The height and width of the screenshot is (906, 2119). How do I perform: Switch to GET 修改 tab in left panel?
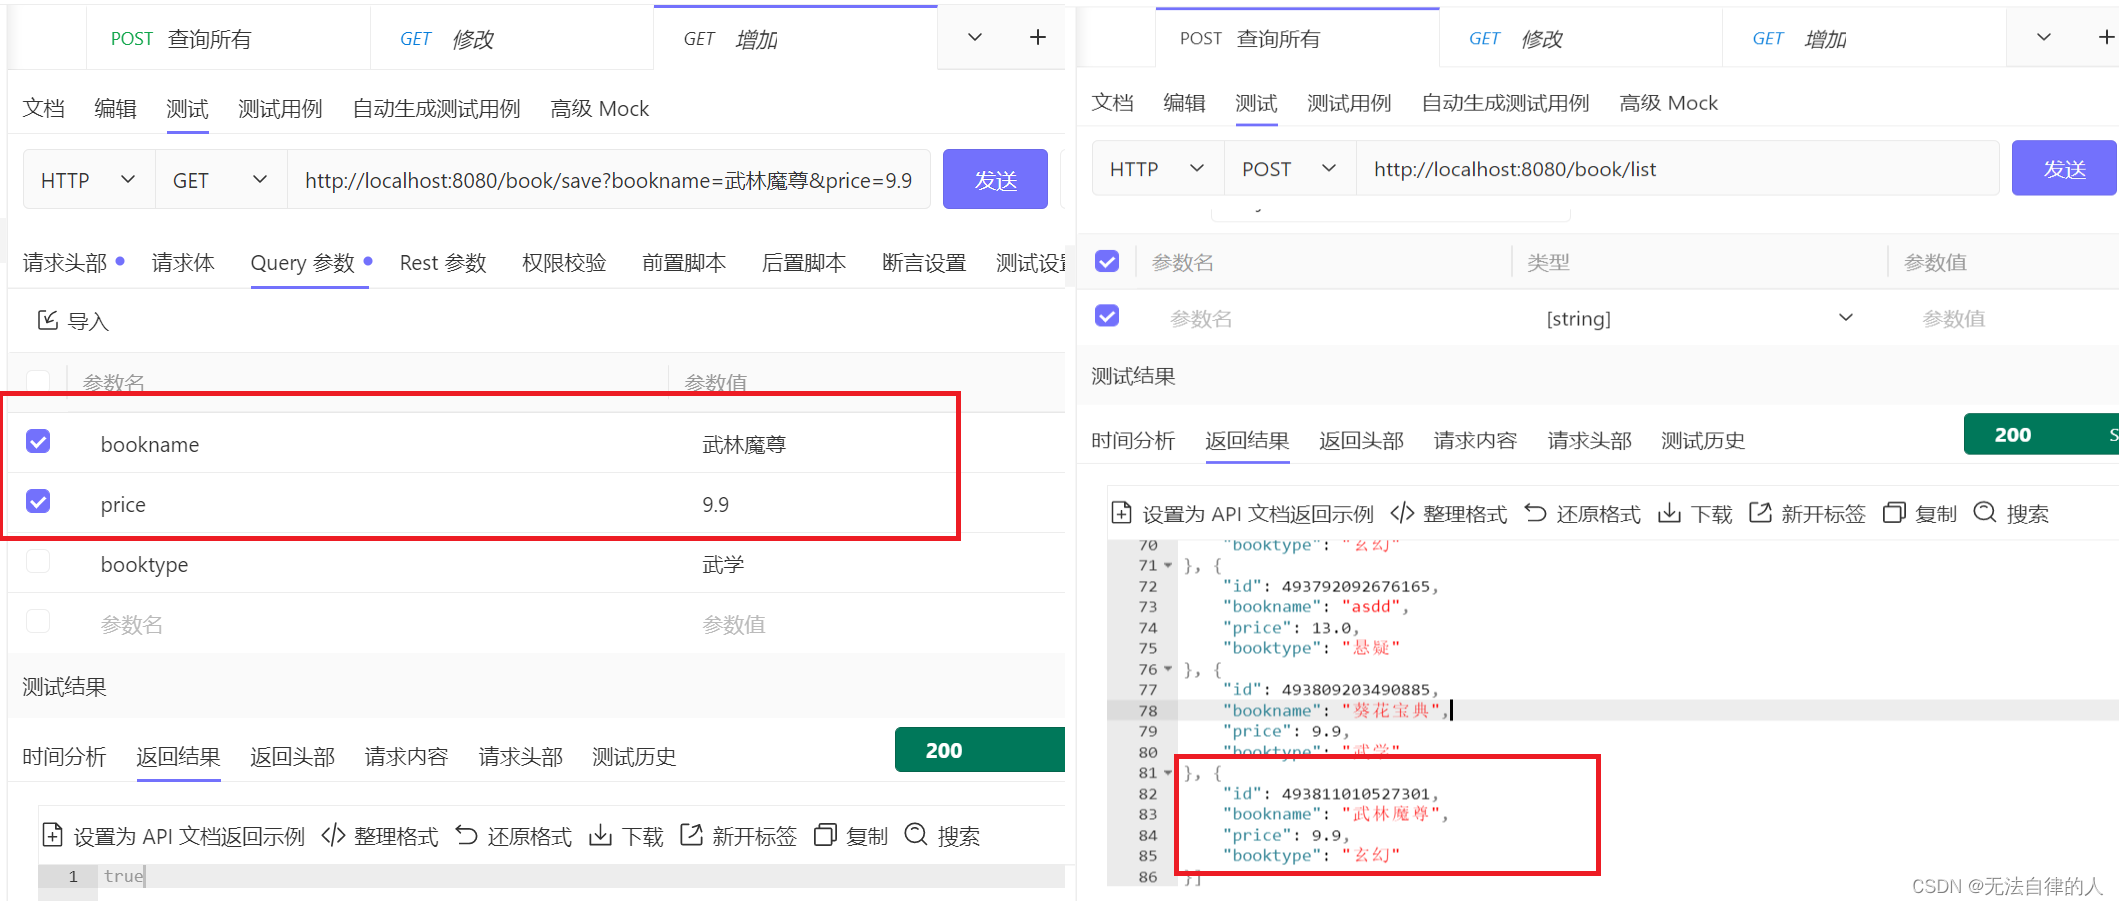512,39
